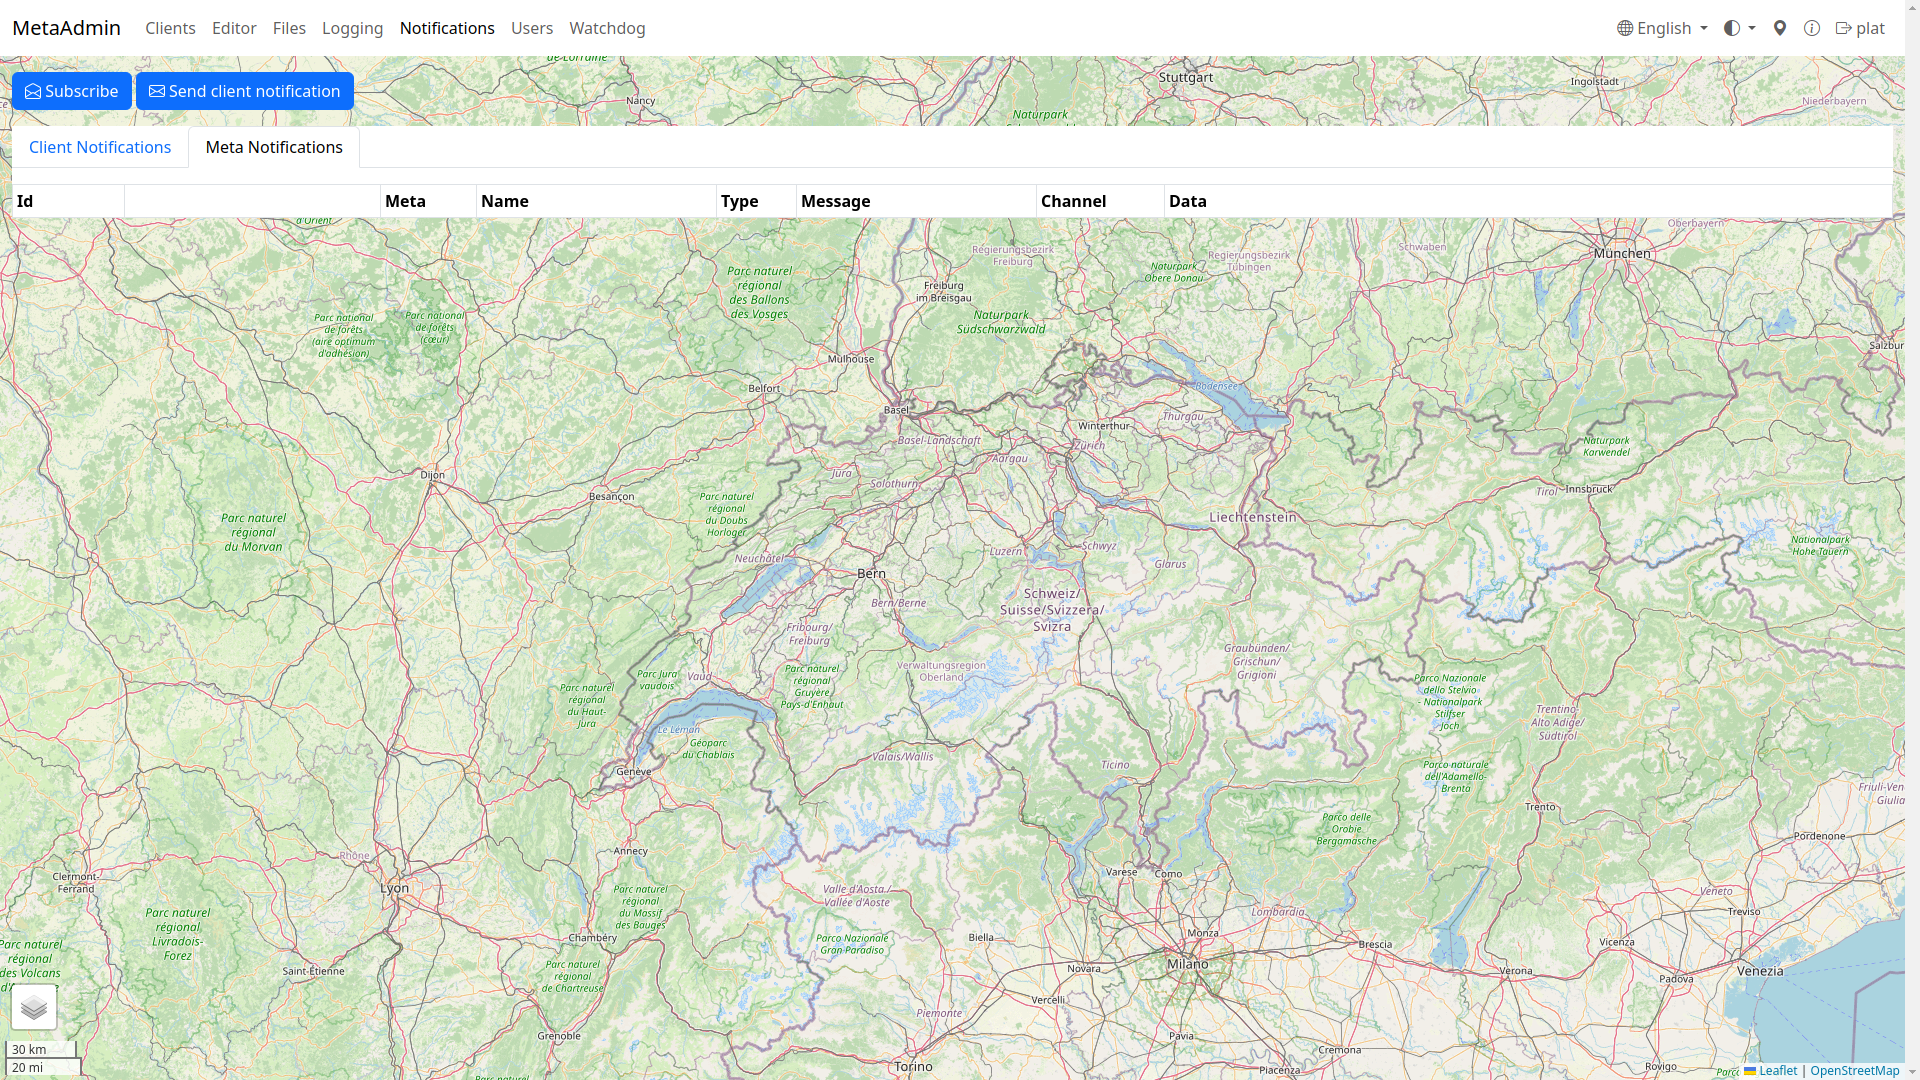Click the location pin icon in navbar
Screen dimensions: 1920x1080
pos(1780,28)
